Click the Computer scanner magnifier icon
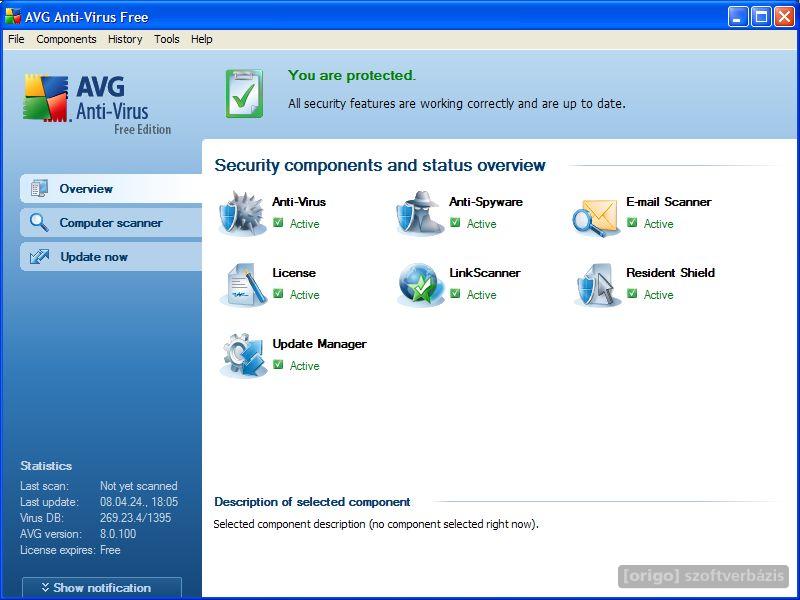The image size is (800, 600). click(39, 223)
